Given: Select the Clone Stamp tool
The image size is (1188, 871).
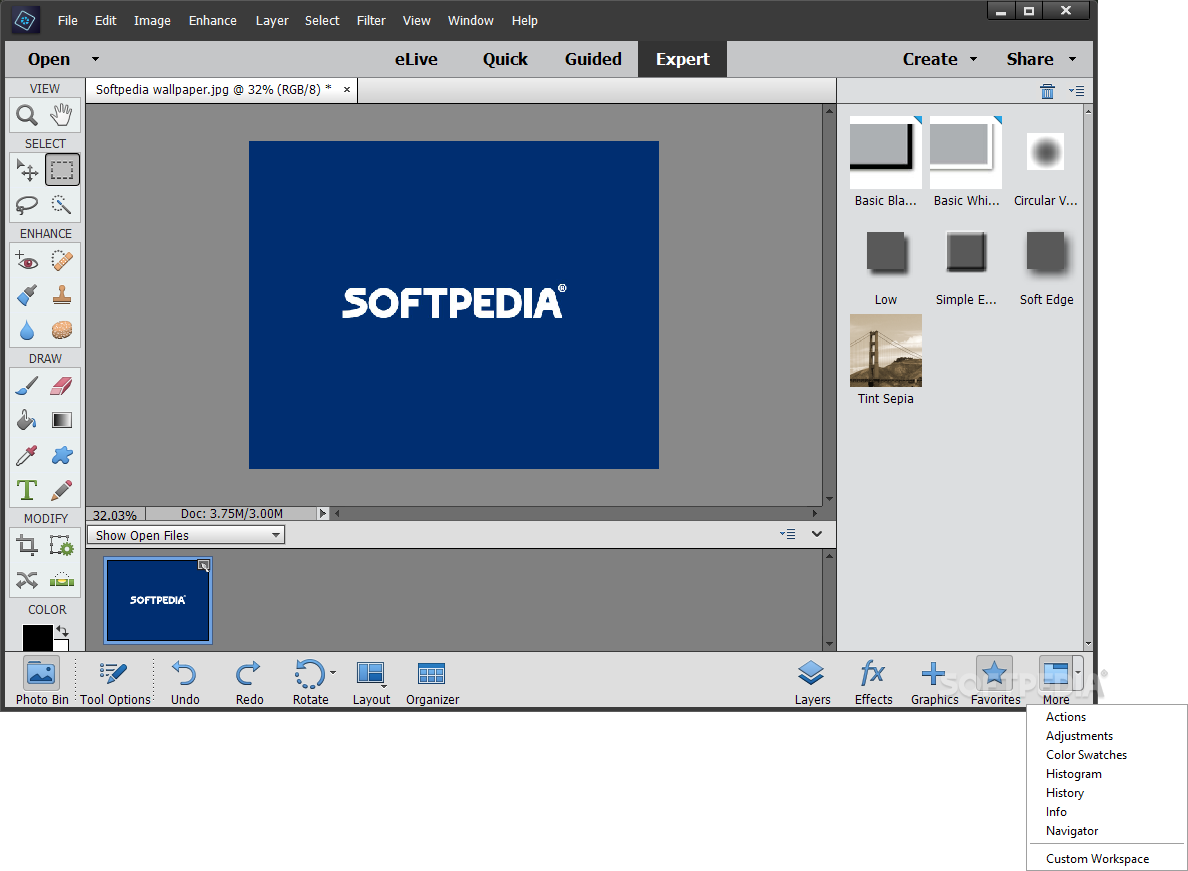Looking at the screenshot, I should (61, 295).
